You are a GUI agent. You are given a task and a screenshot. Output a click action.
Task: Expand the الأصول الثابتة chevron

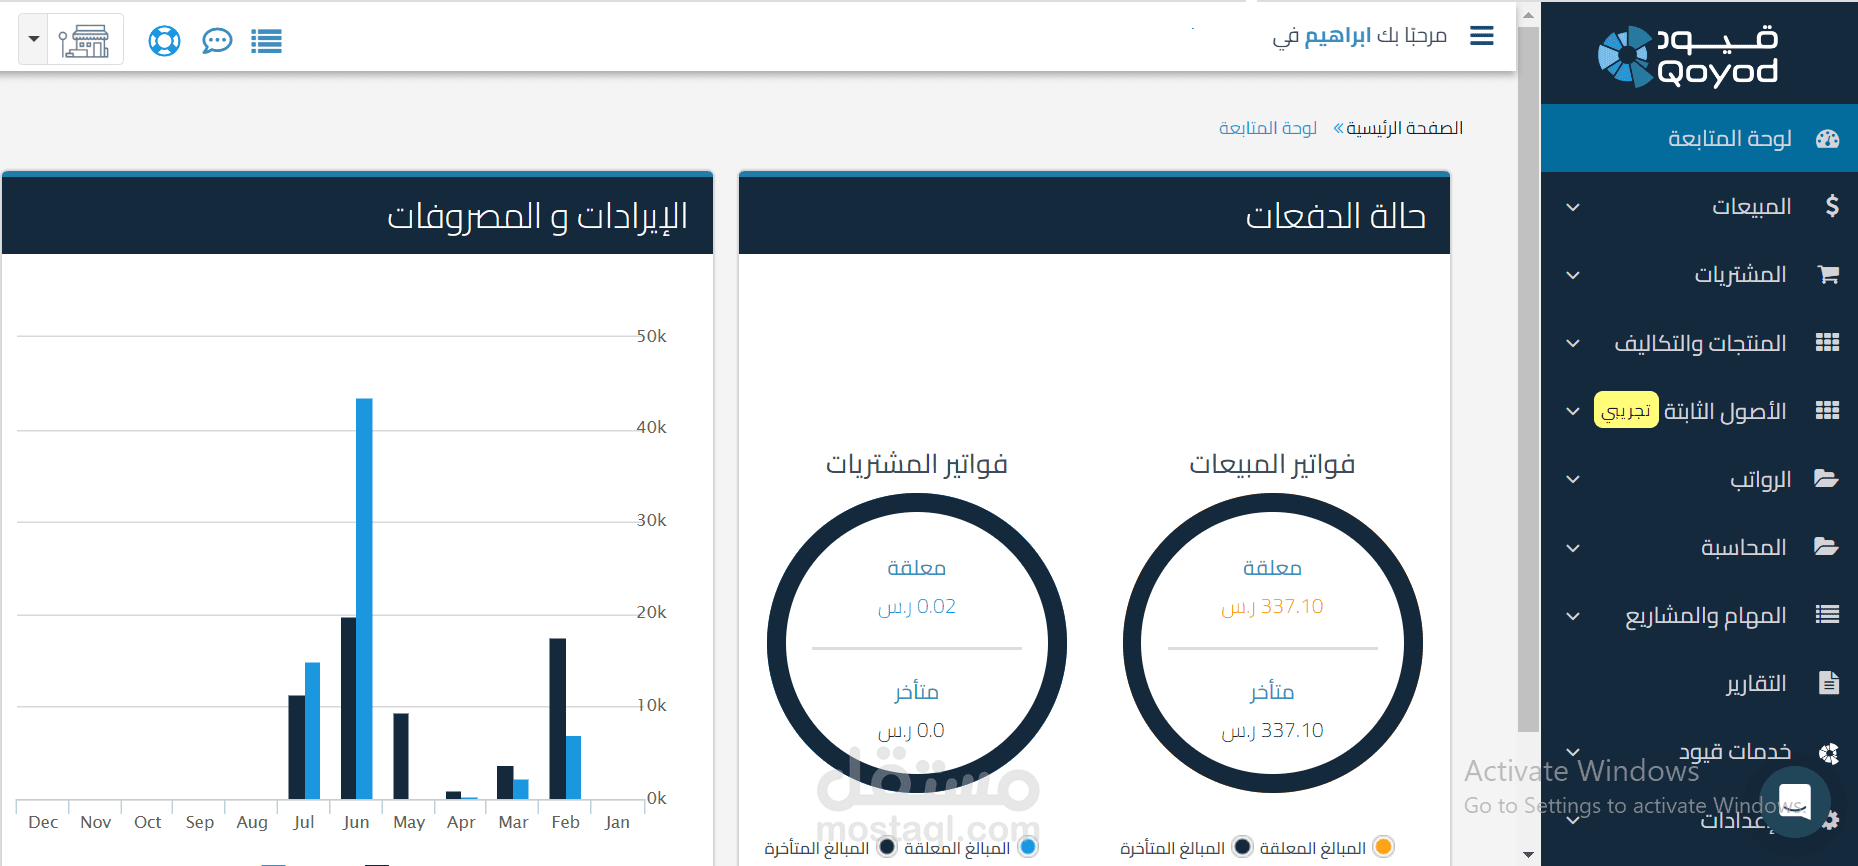click(1573, 411)
